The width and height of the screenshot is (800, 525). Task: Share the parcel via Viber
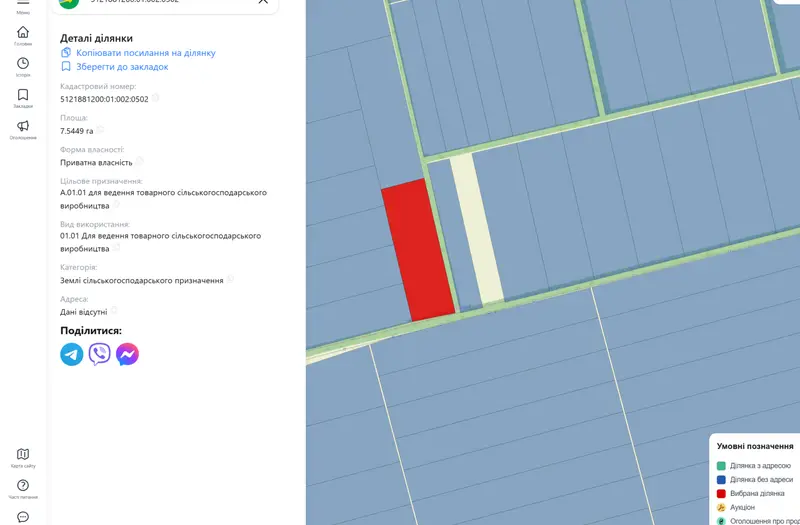(99, 354)
